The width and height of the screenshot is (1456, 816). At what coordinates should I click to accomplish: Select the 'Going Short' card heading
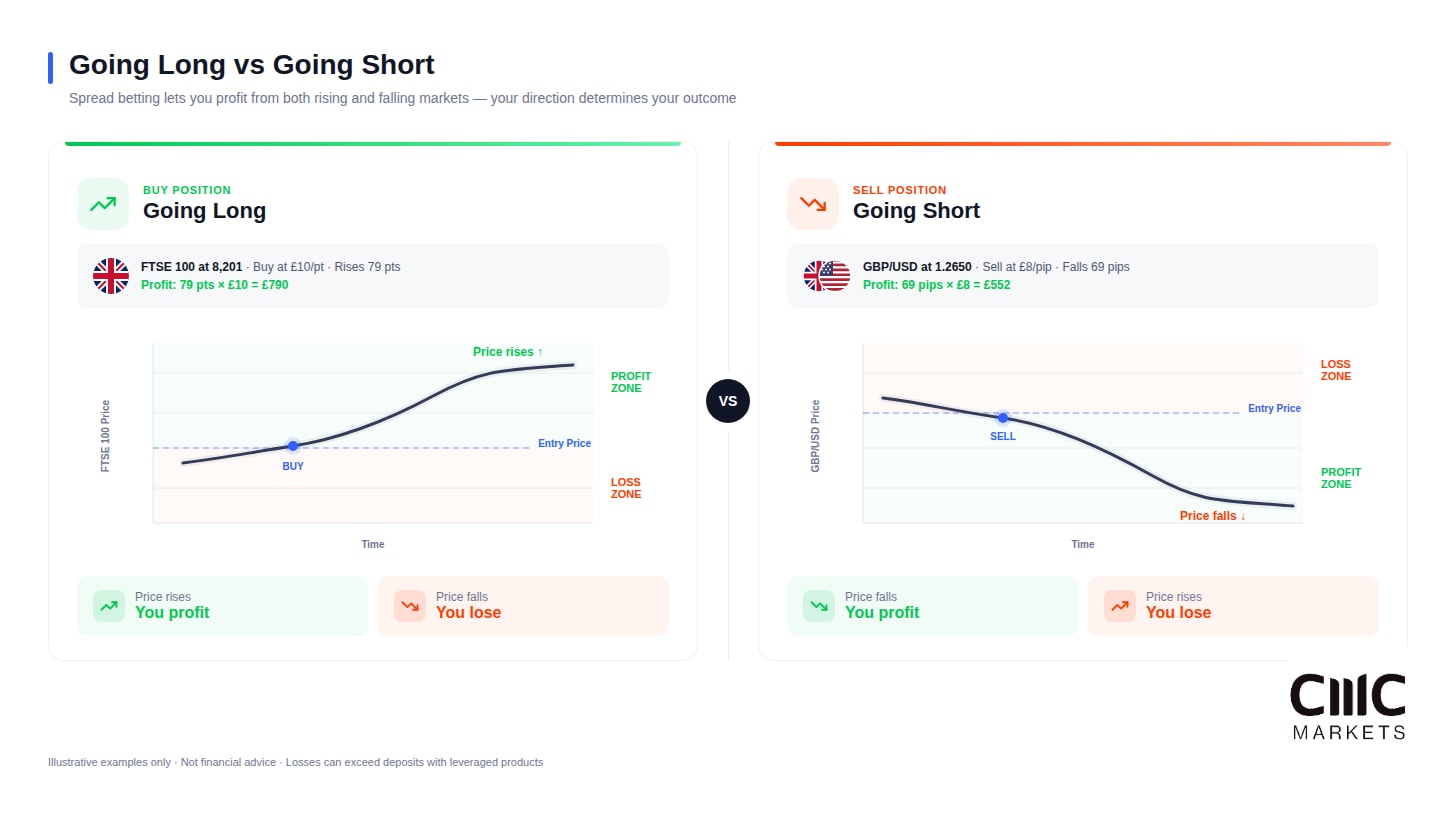916,211
